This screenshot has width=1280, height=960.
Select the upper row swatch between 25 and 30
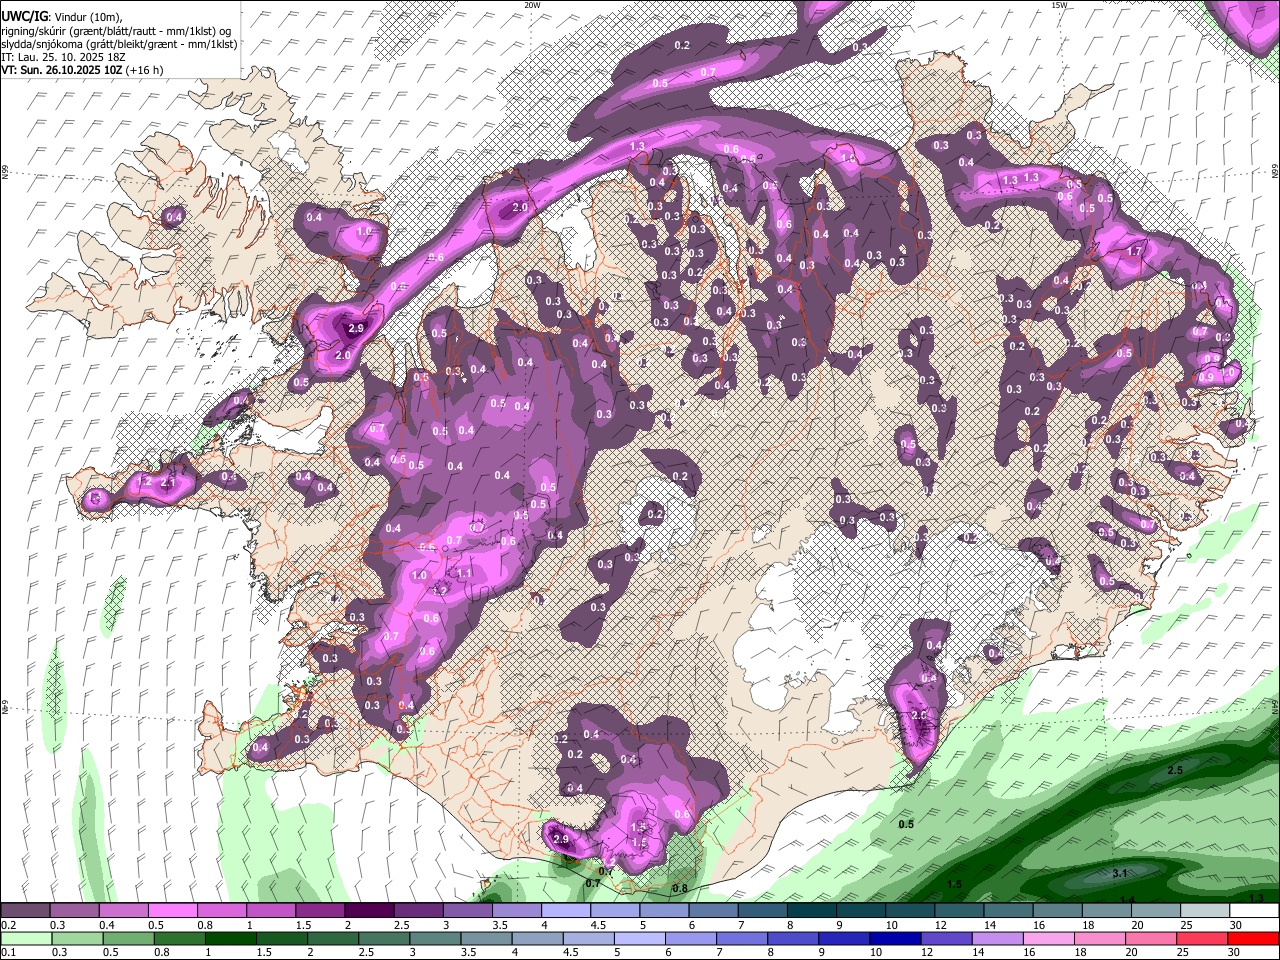1205,911
